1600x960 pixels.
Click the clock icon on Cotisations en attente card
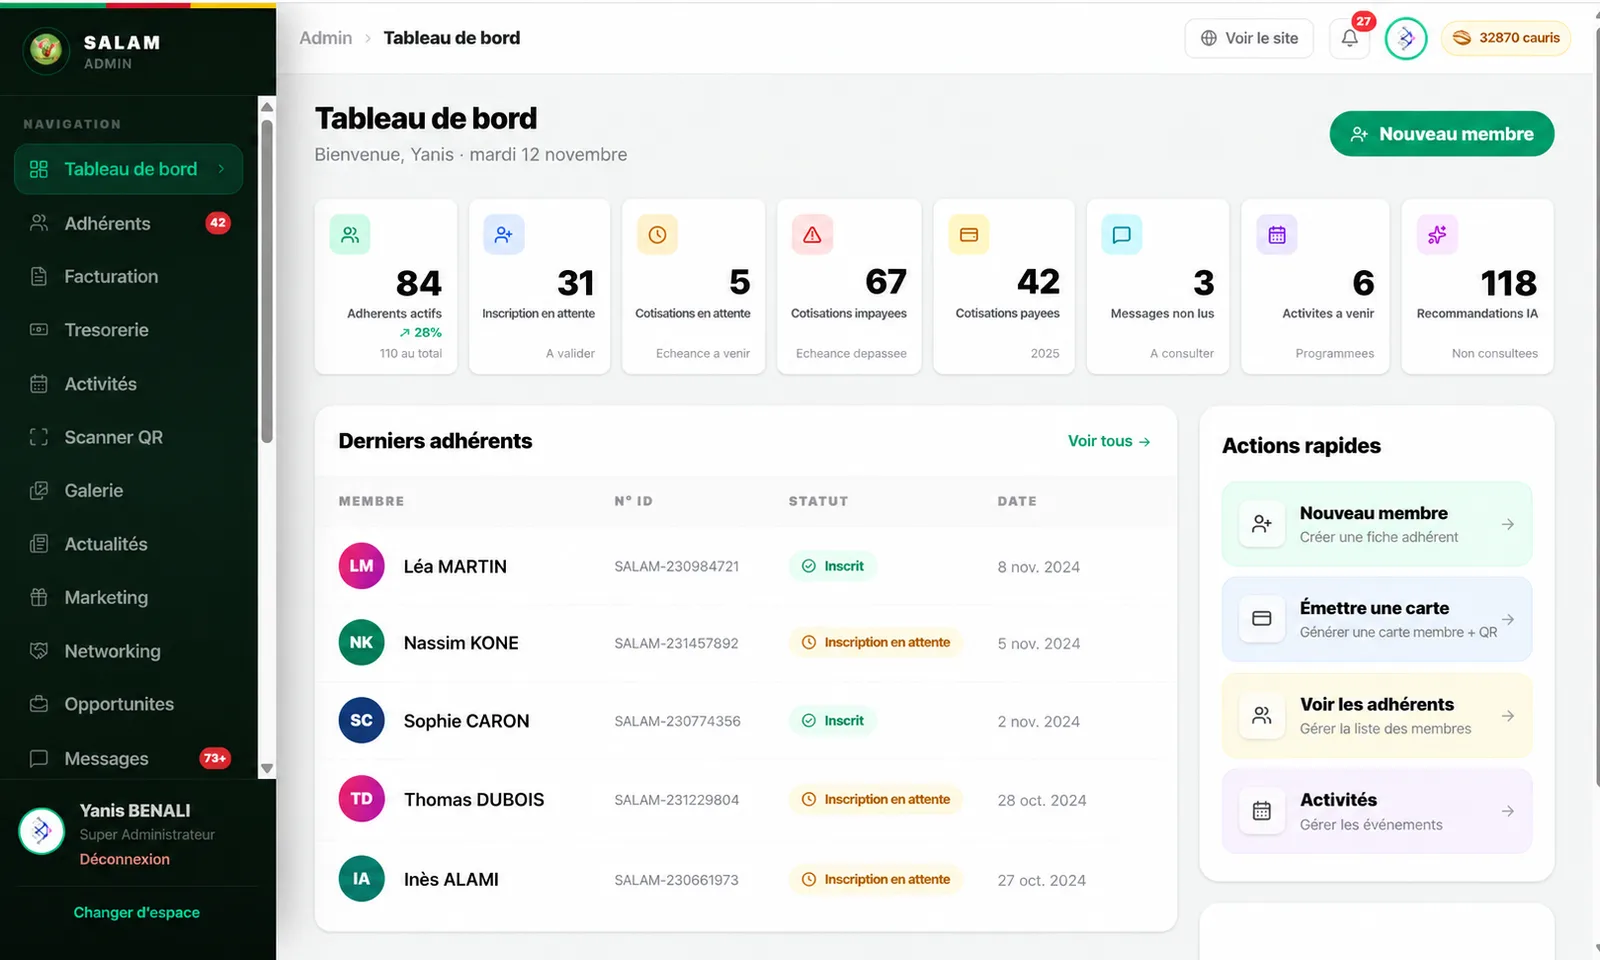(657, 235)
